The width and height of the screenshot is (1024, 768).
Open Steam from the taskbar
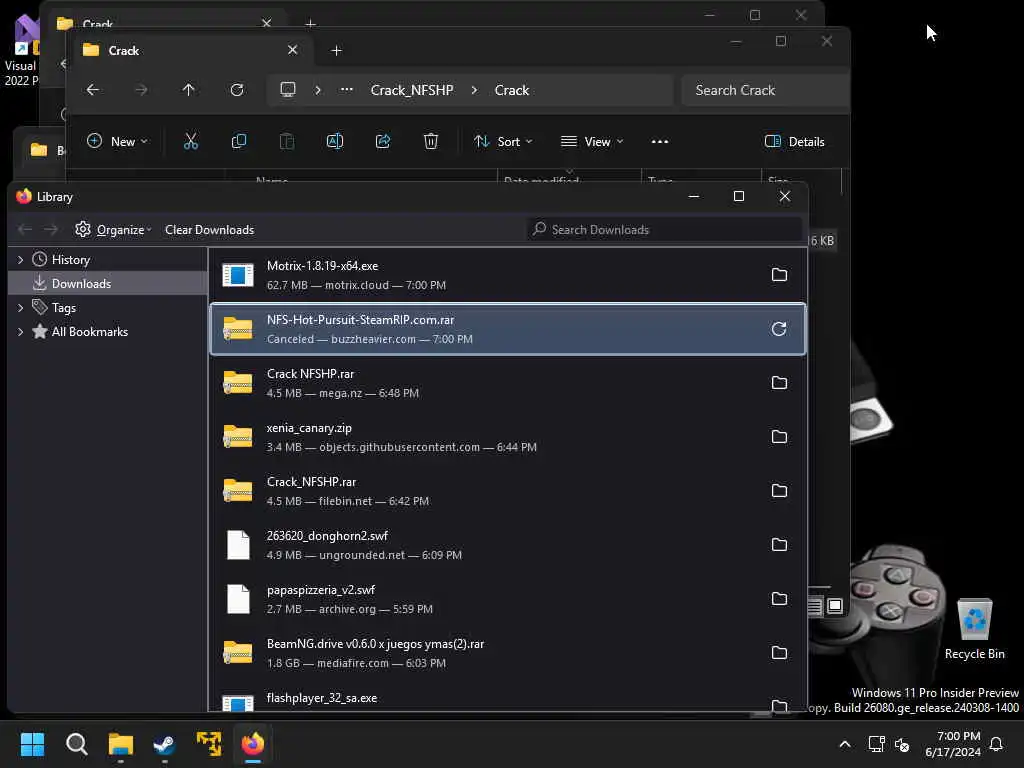(164, 744)
